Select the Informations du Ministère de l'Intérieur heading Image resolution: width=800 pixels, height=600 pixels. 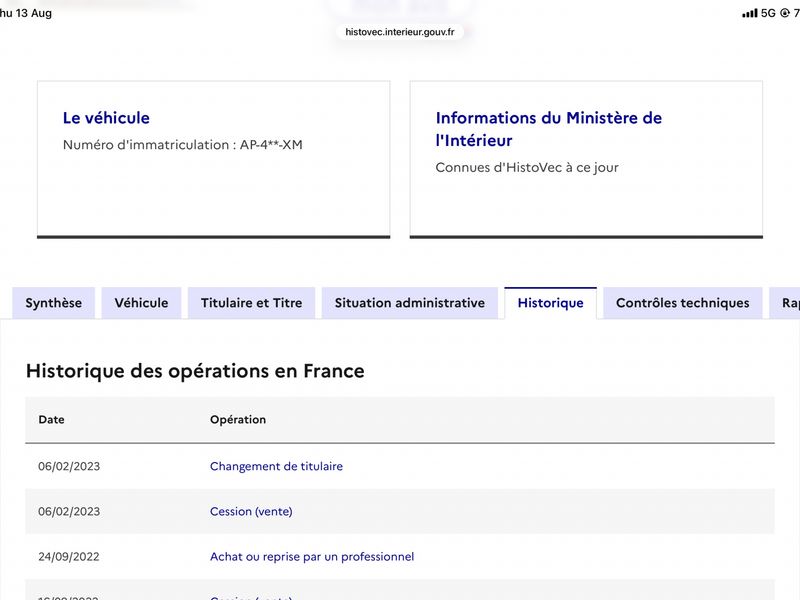[548, 129]
